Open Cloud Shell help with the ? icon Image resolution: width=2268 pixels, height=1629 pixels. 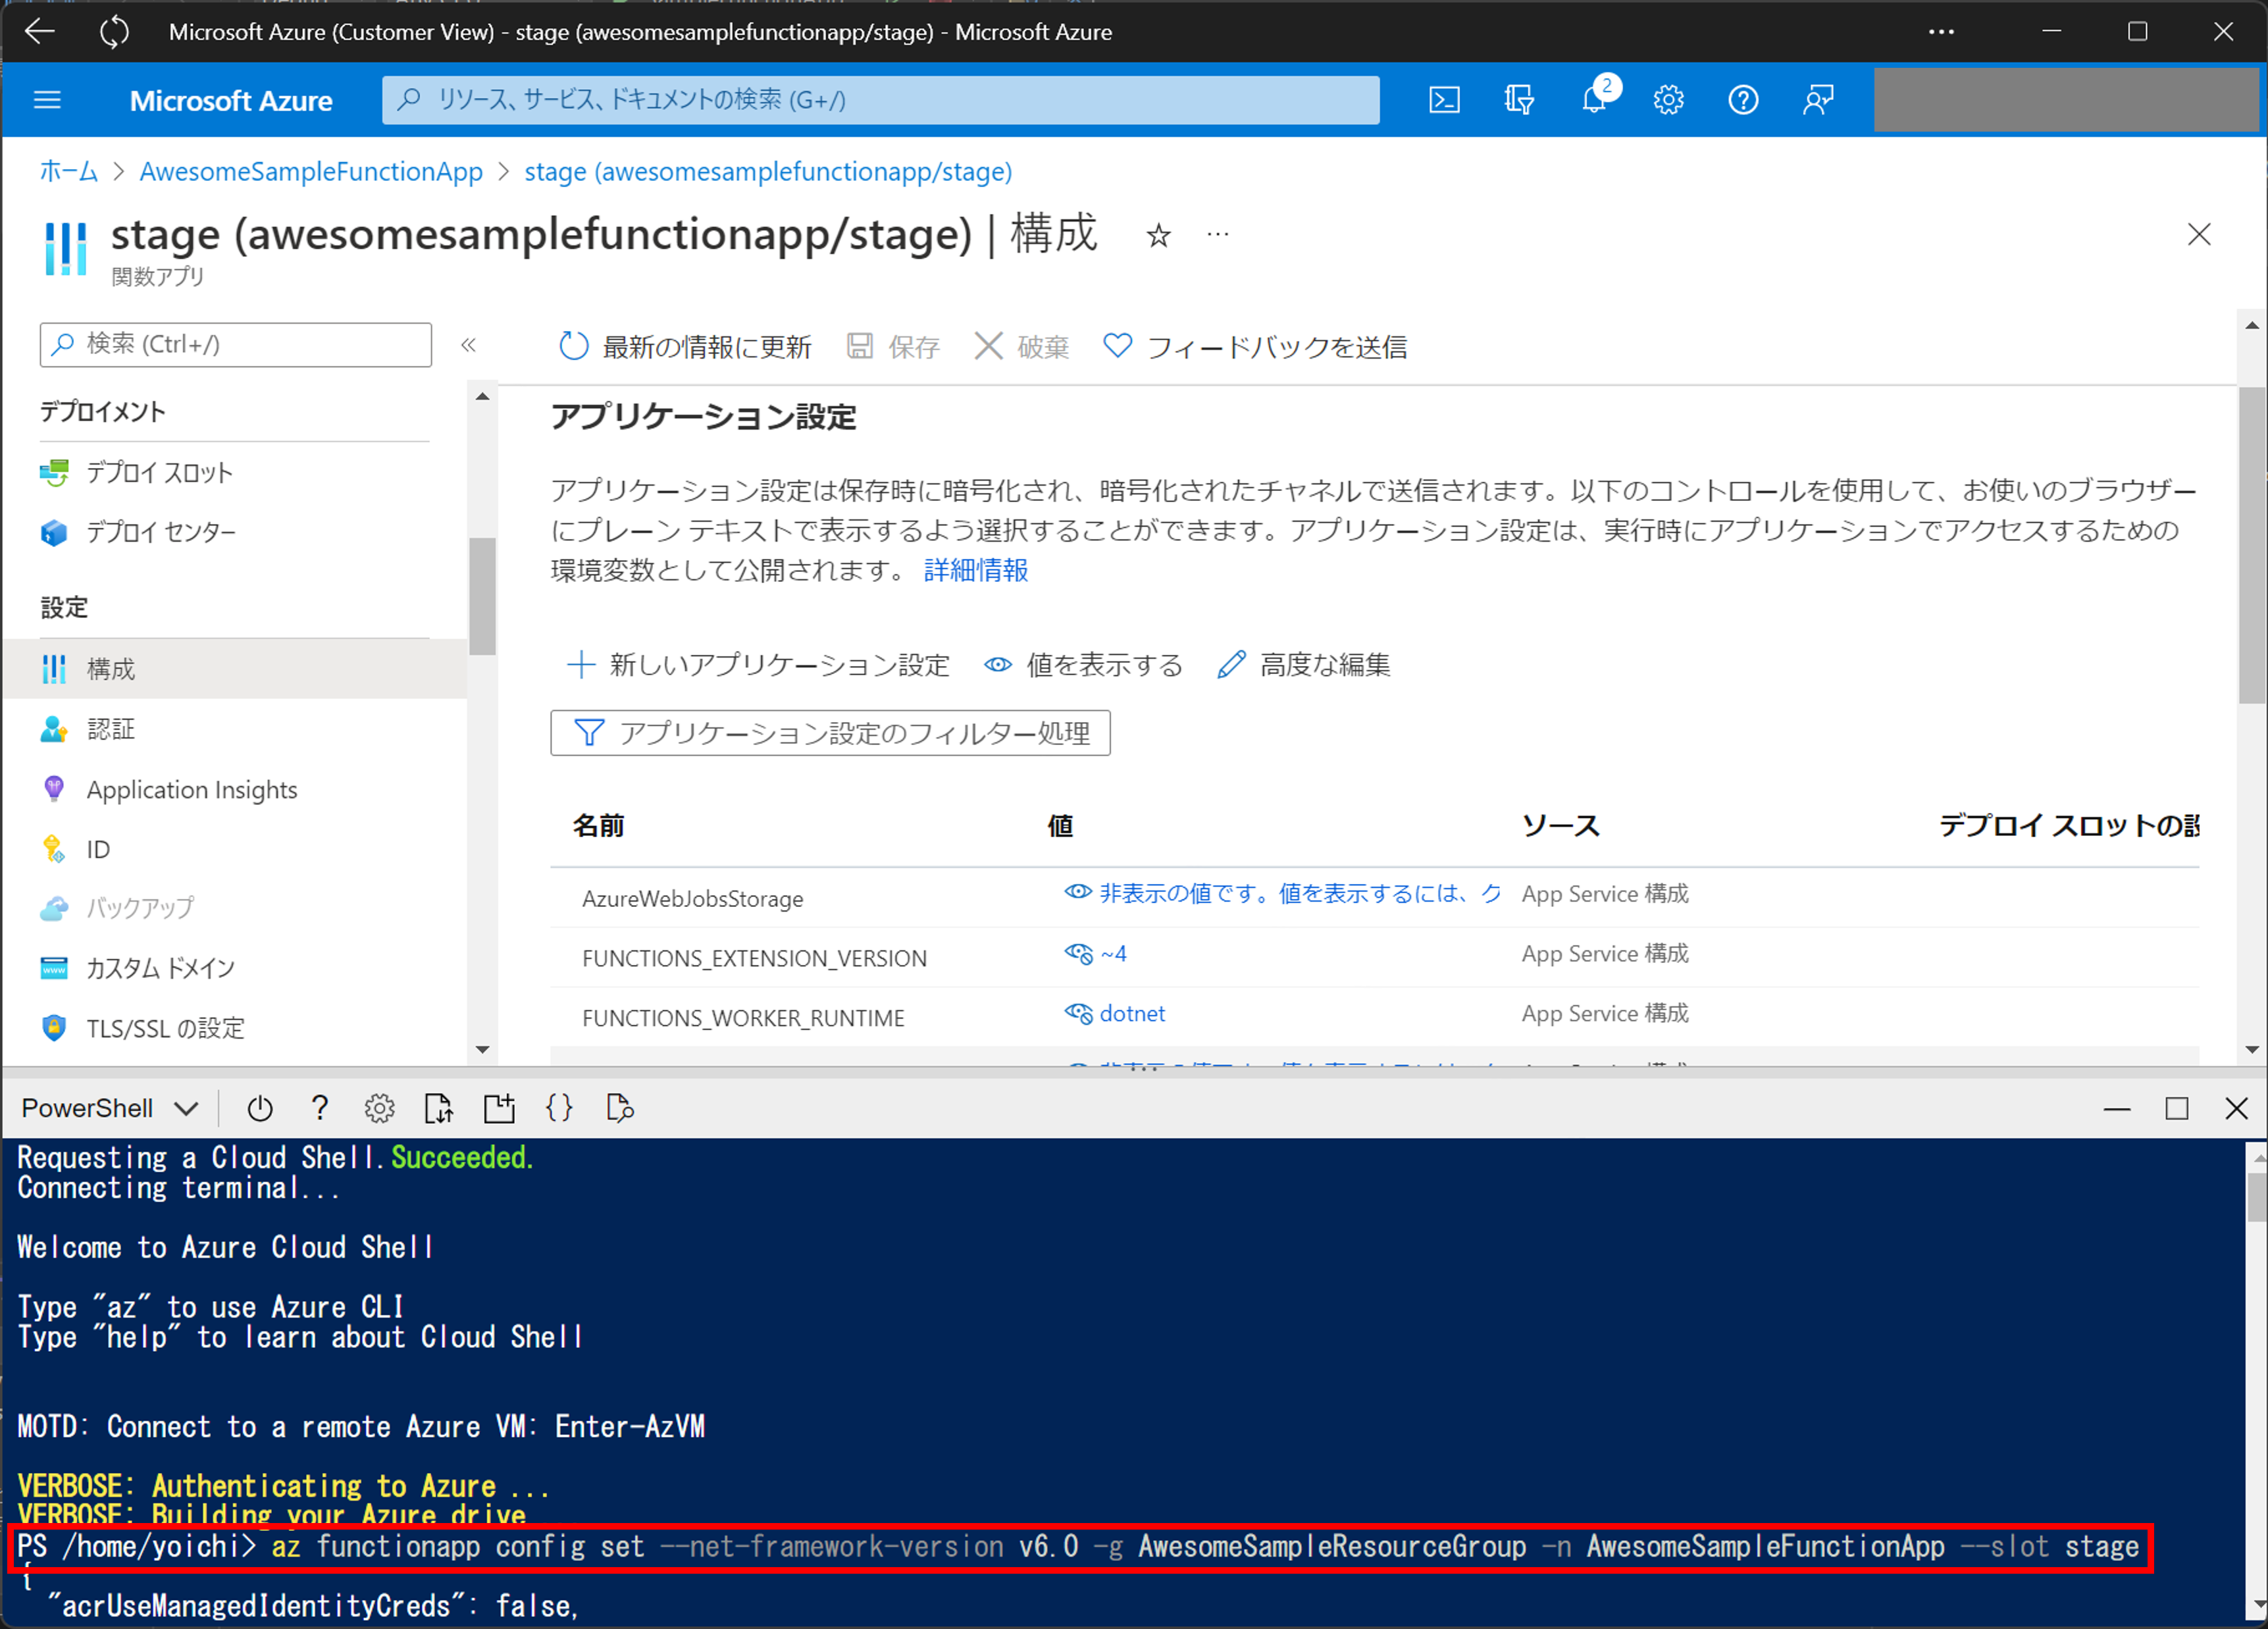click(x=320, y=1108)
